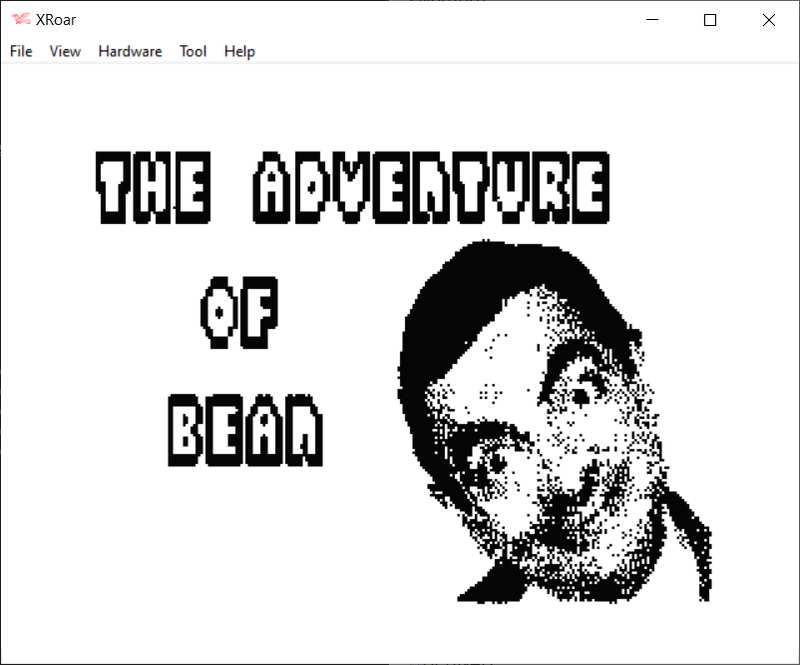Open the Help menu
This screenshot has height=665, width=800.
click(x=239, y=51)
